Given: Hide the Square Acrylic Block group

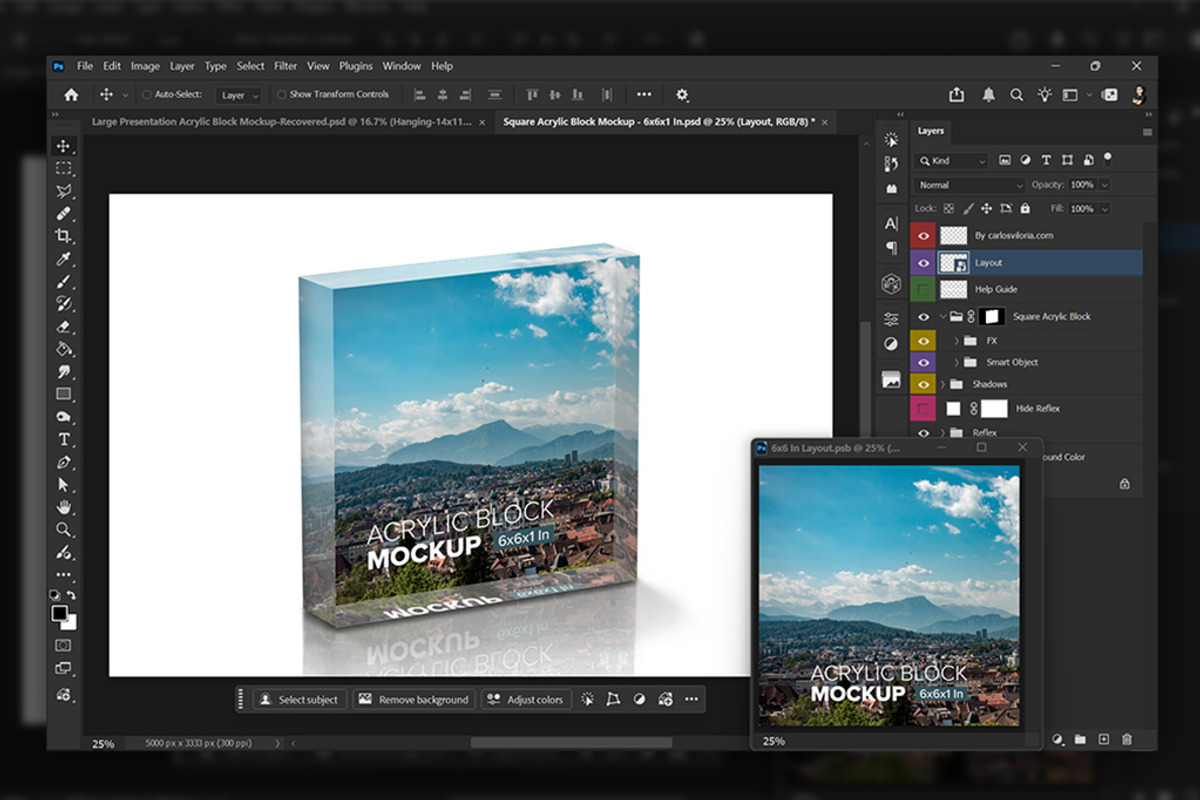Looking at the screenshot, I should click(923, 317).
